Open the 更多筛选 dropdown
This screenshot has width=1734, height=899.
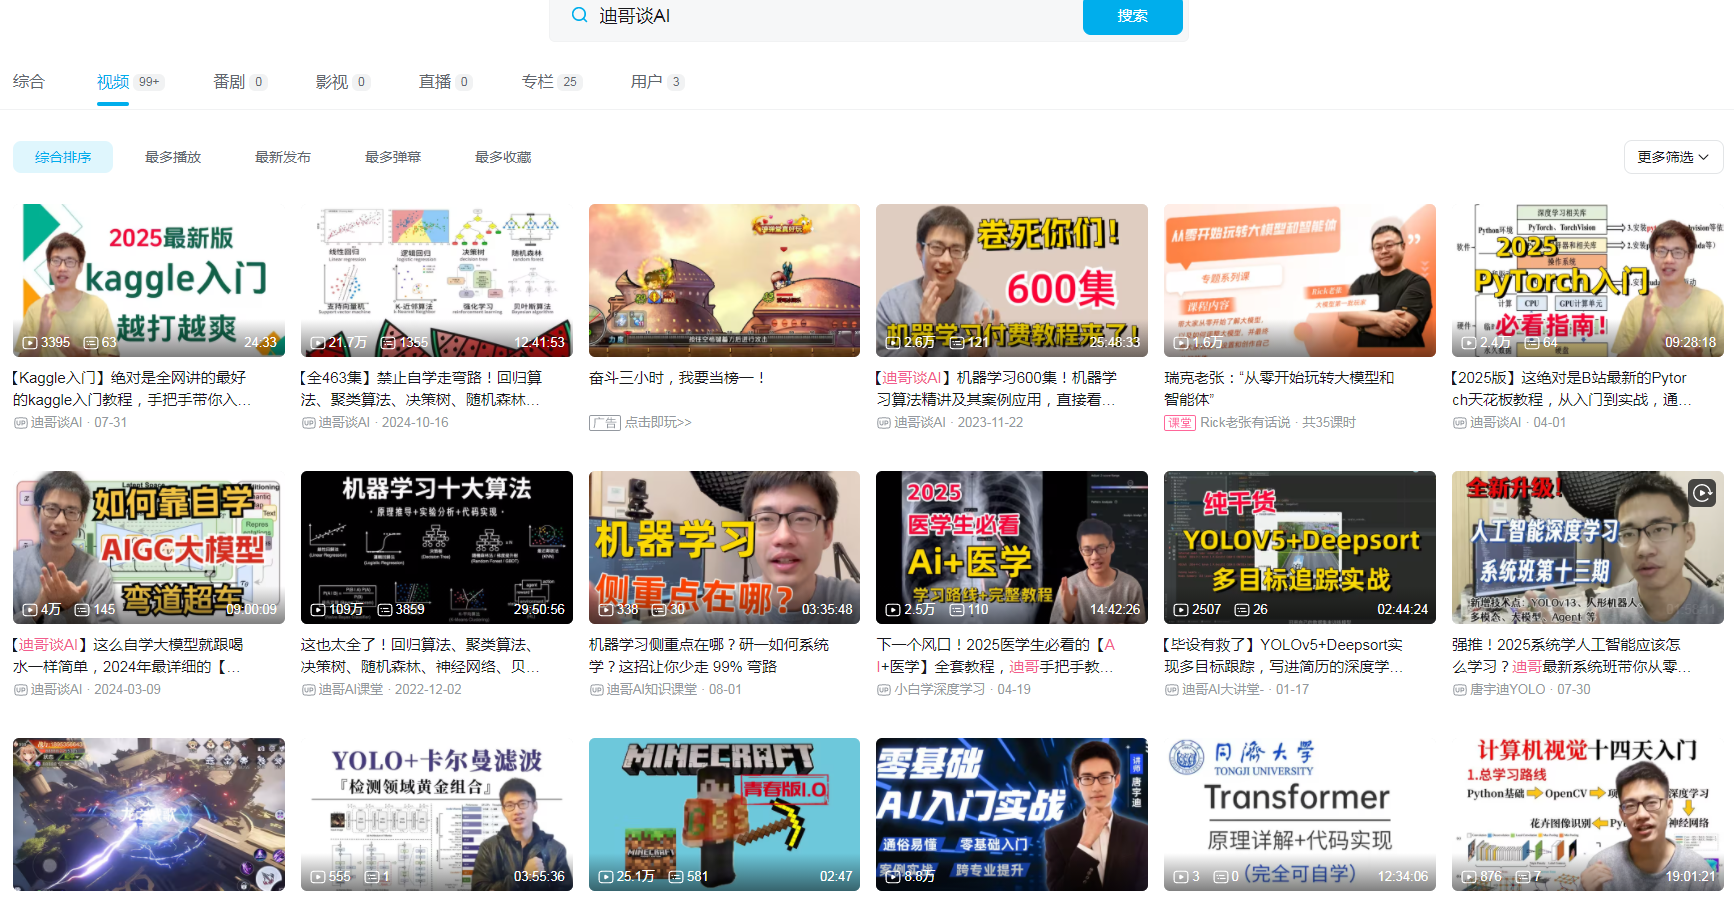(1673, 157)
